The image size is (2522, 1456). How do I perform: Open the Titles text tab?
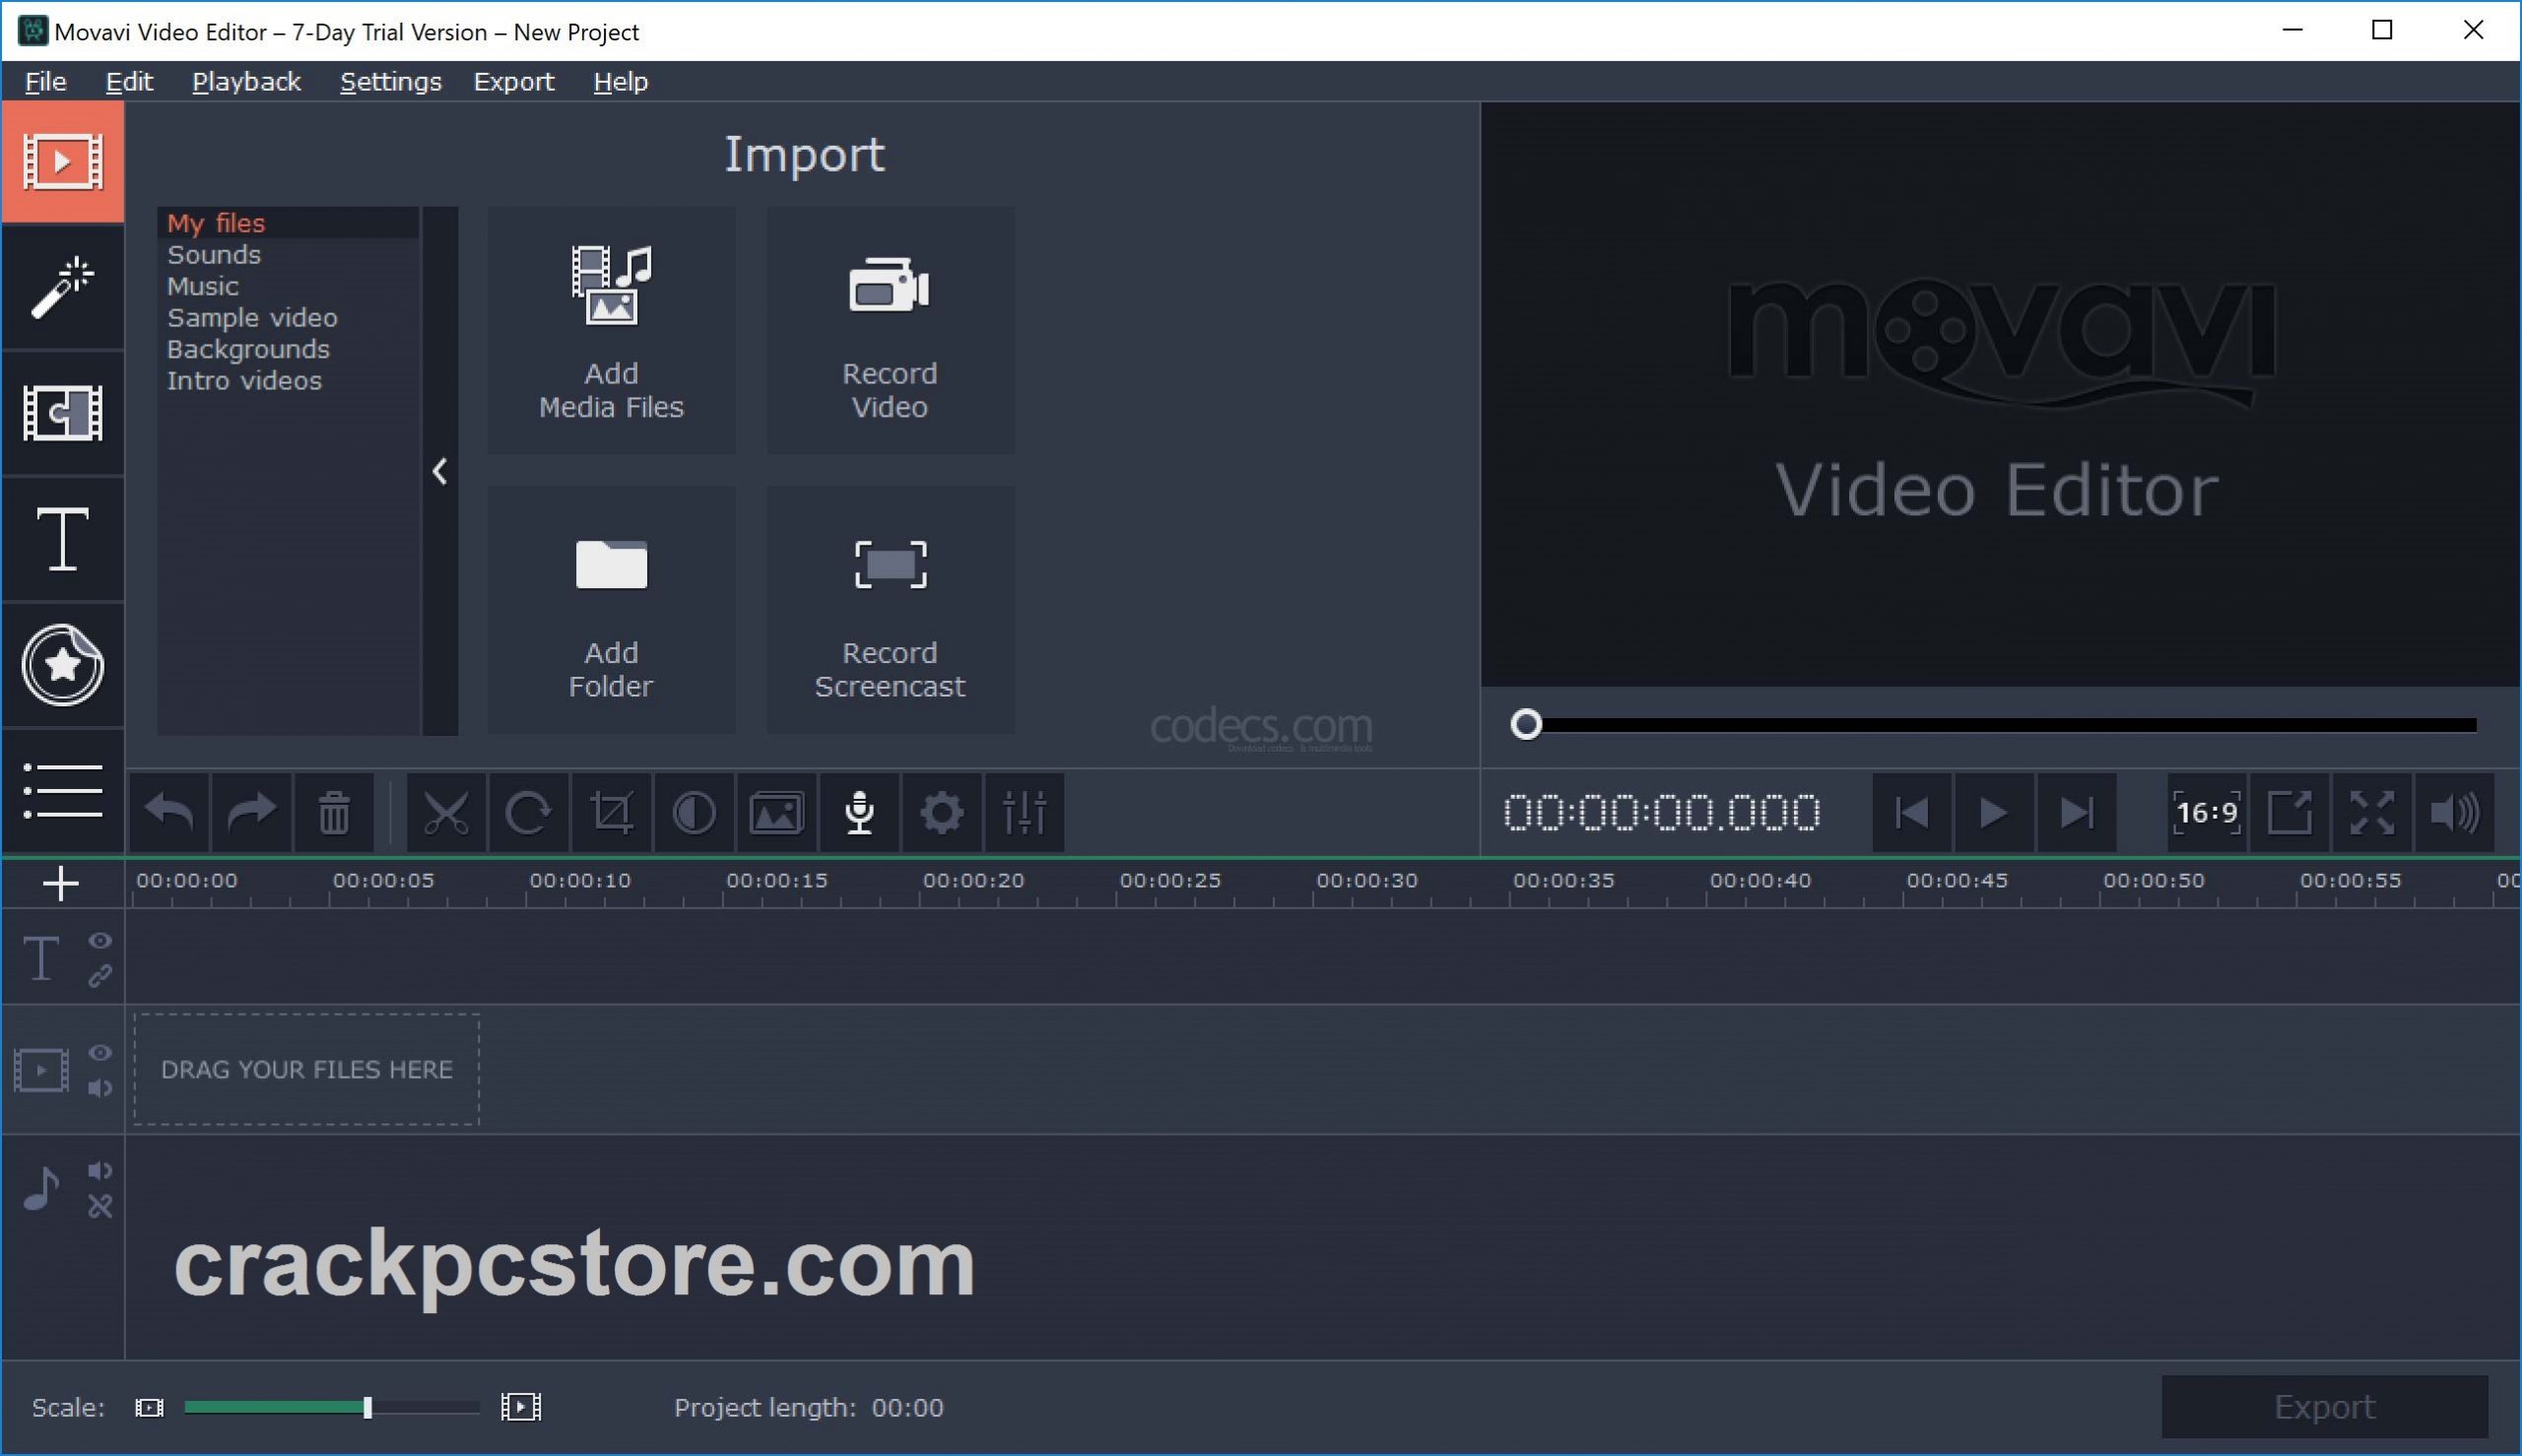[62, 539]
